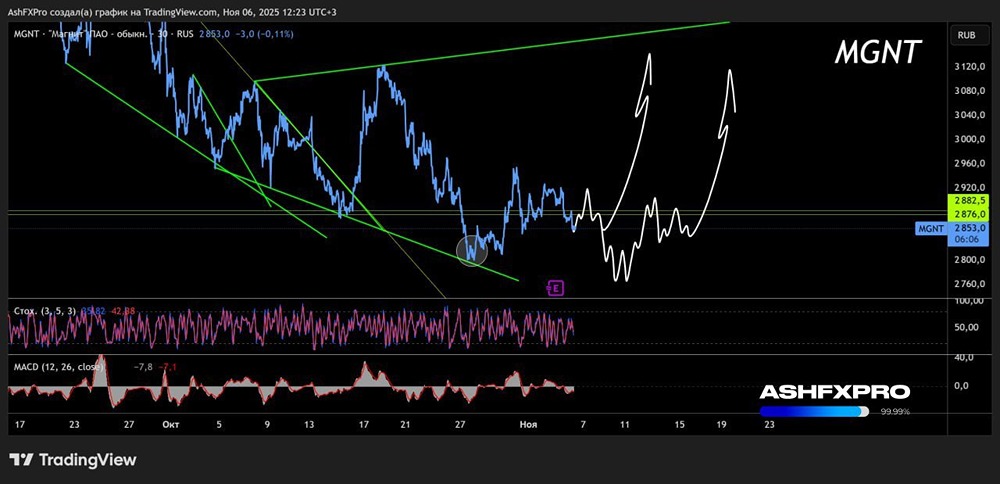Click the 2760,0 price axis label
Viewport: 1000px width, 484px height.
[x=969, y=284]
